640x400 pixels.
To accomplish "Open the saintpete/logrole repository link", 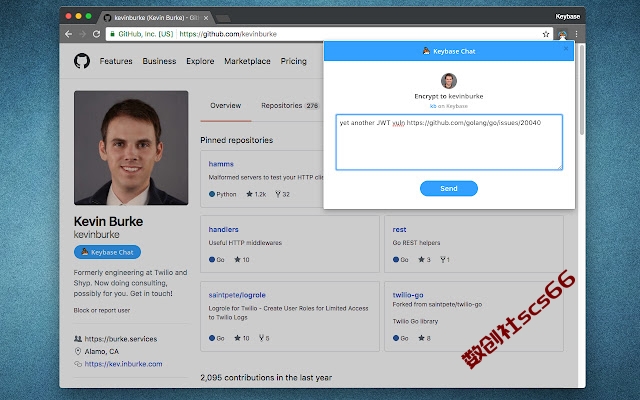I will pyautogui.click(x=237, y=295).
